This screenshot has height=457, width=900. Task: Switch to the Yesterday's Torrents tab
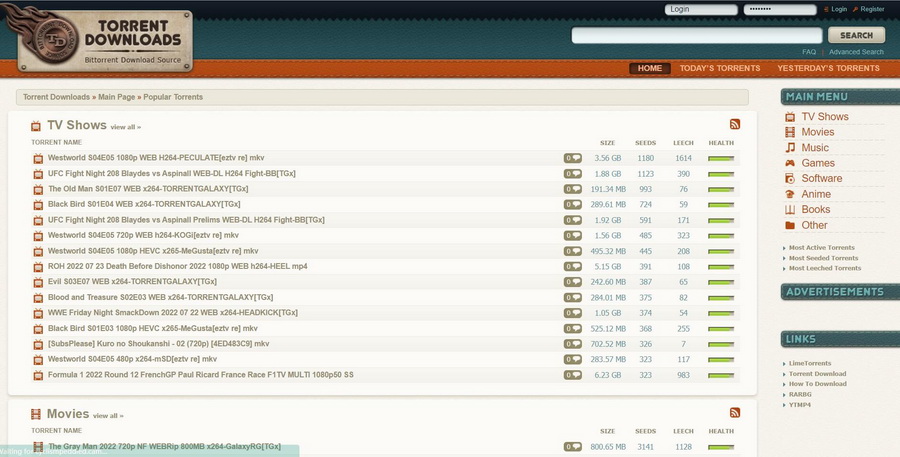(828, 68)
